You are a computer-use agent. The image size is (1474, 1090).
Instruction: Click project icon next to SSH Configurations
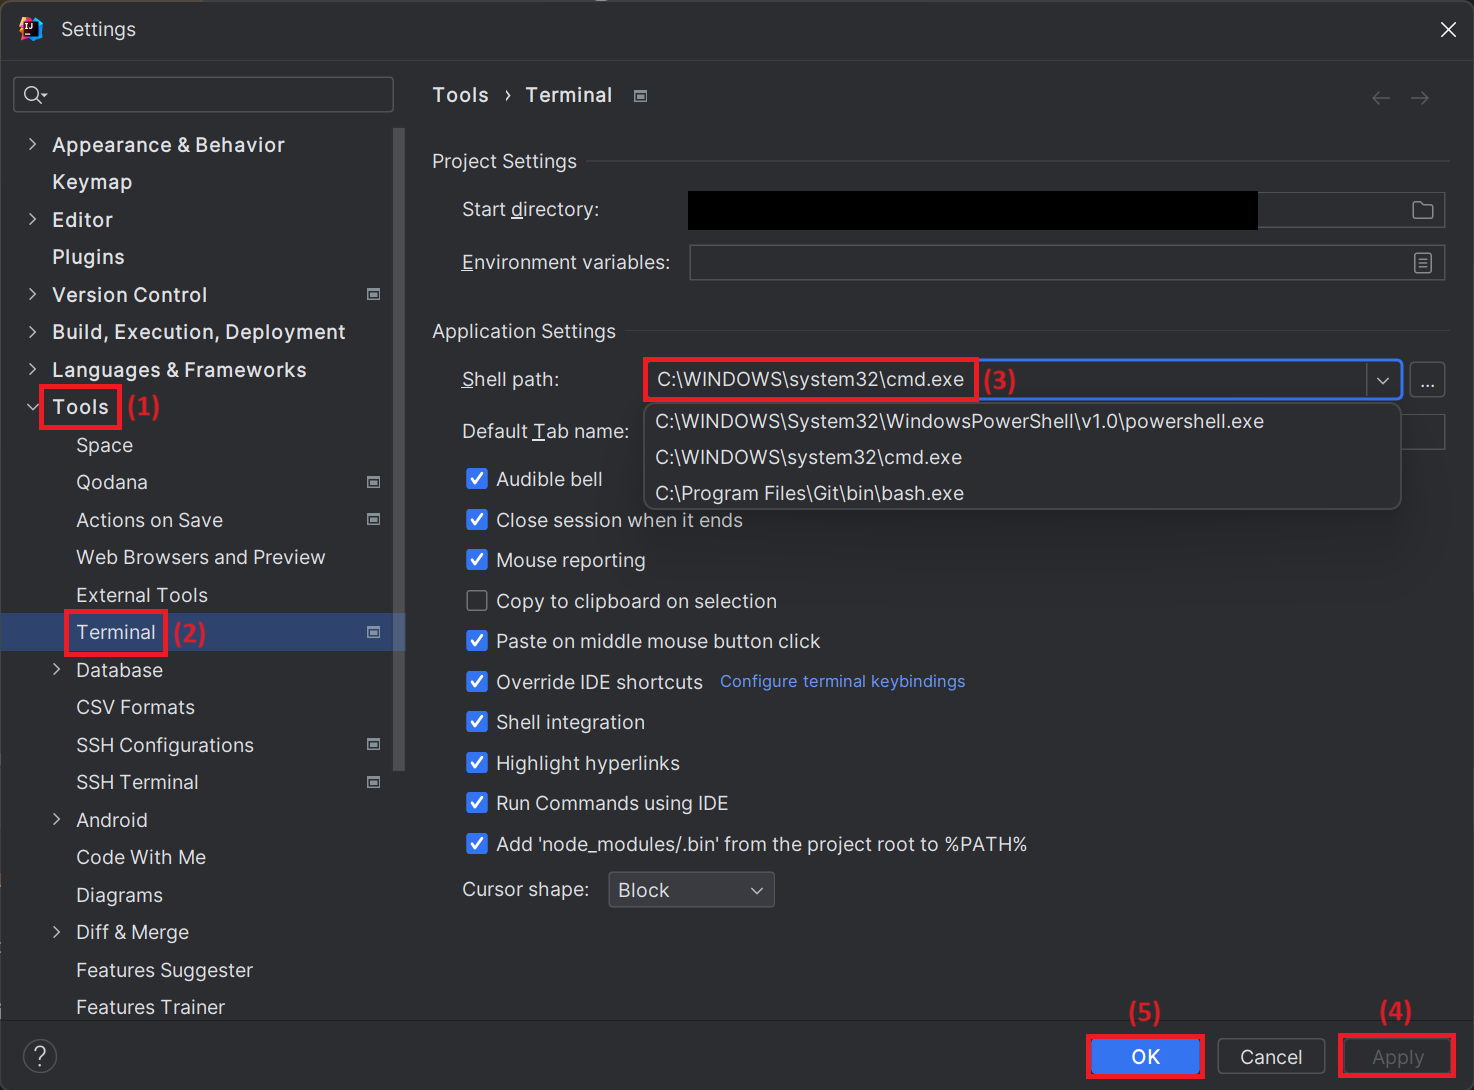click(374, 745)
